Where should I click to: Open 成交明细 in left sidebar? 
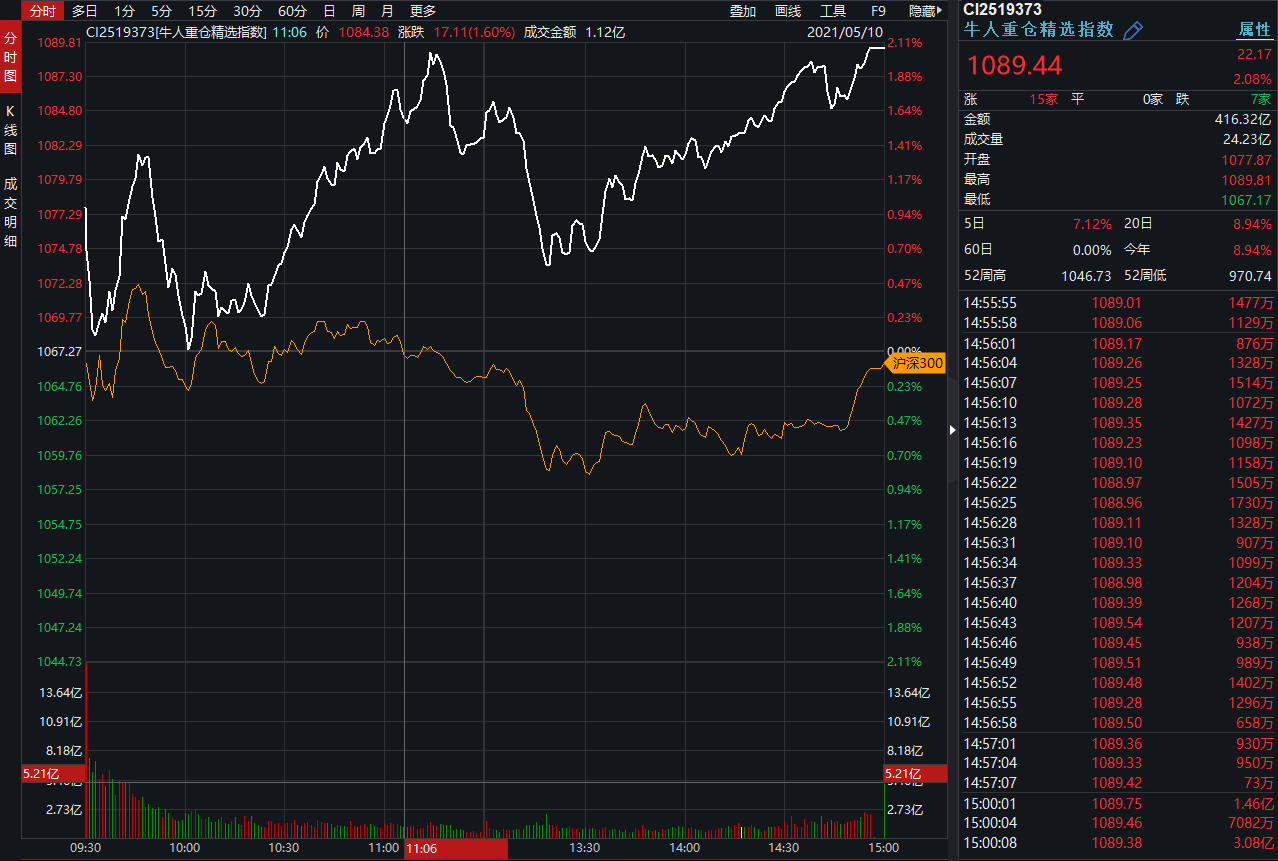coord(11,212)
